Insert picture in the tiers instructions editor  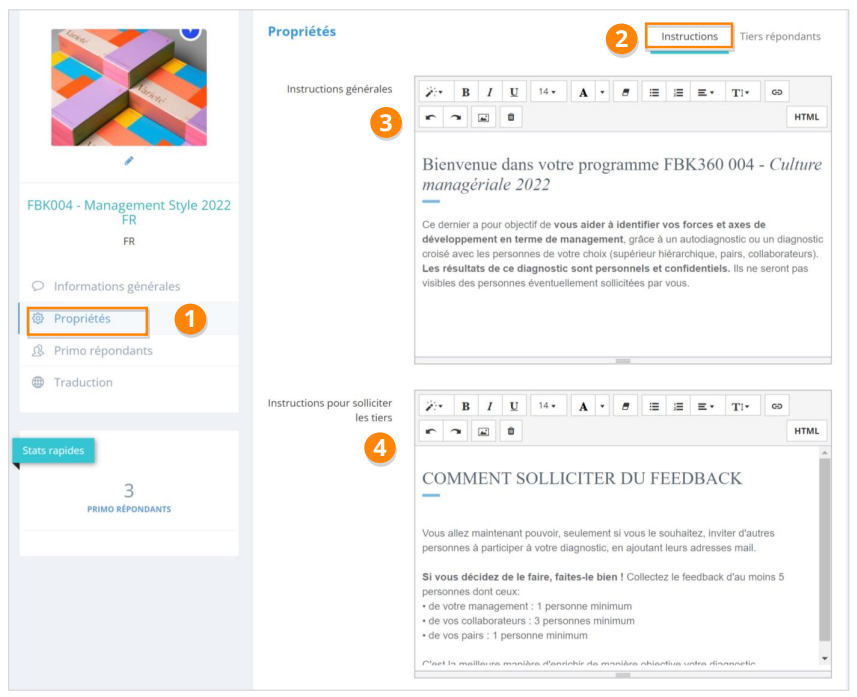pos(483,431)
